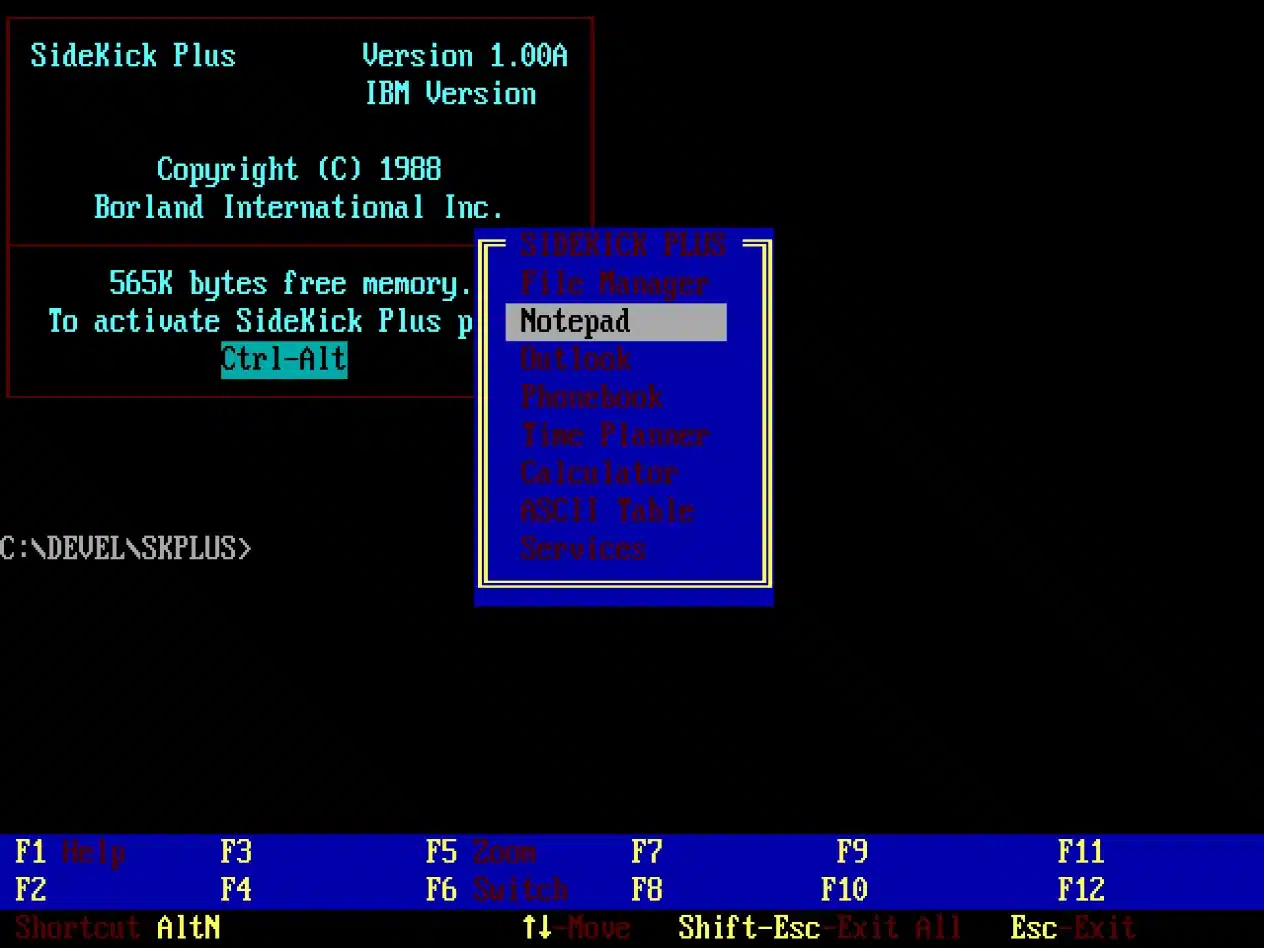Select the highlighted Notepad entry
This screenshot has width=1264, height=948.
tap(616, 322)
